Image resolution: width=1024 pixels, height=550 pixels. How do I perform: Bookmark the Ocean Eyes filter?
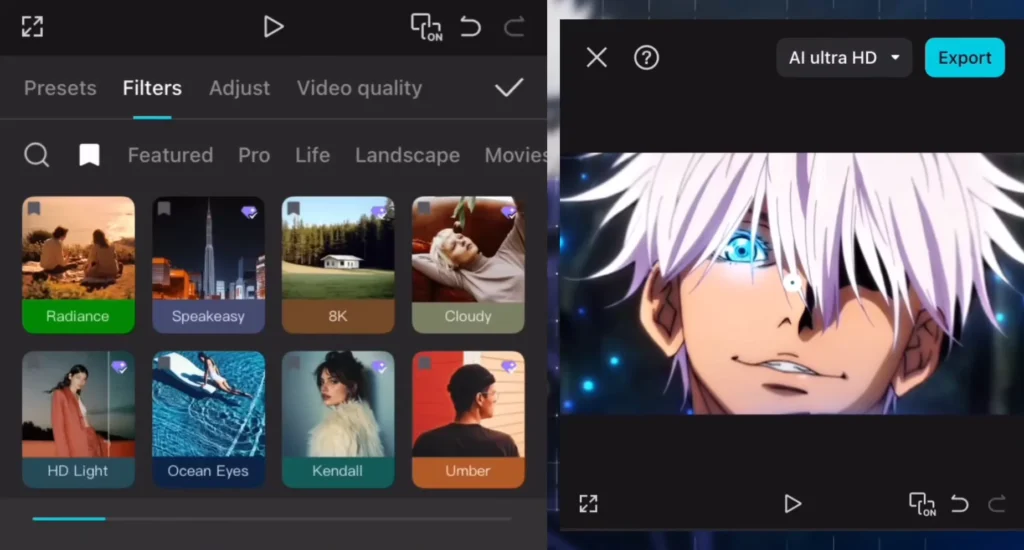tap(164, 363)
